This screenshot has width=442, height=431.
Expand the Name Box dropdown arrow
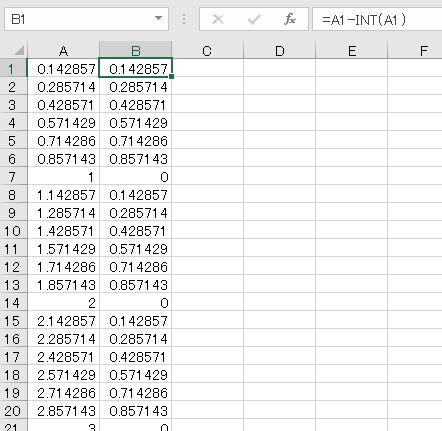click(x=159, y=18)
